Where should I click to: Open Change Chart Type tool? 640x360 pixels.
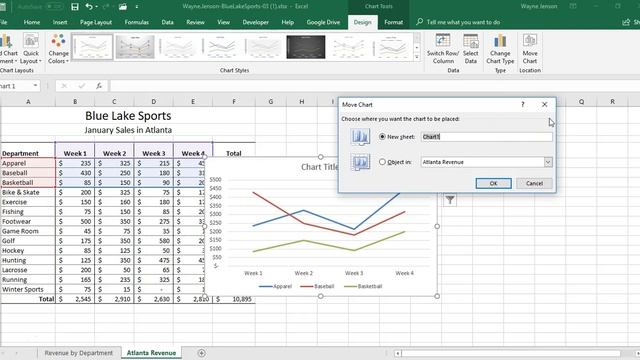click(500, 49)
